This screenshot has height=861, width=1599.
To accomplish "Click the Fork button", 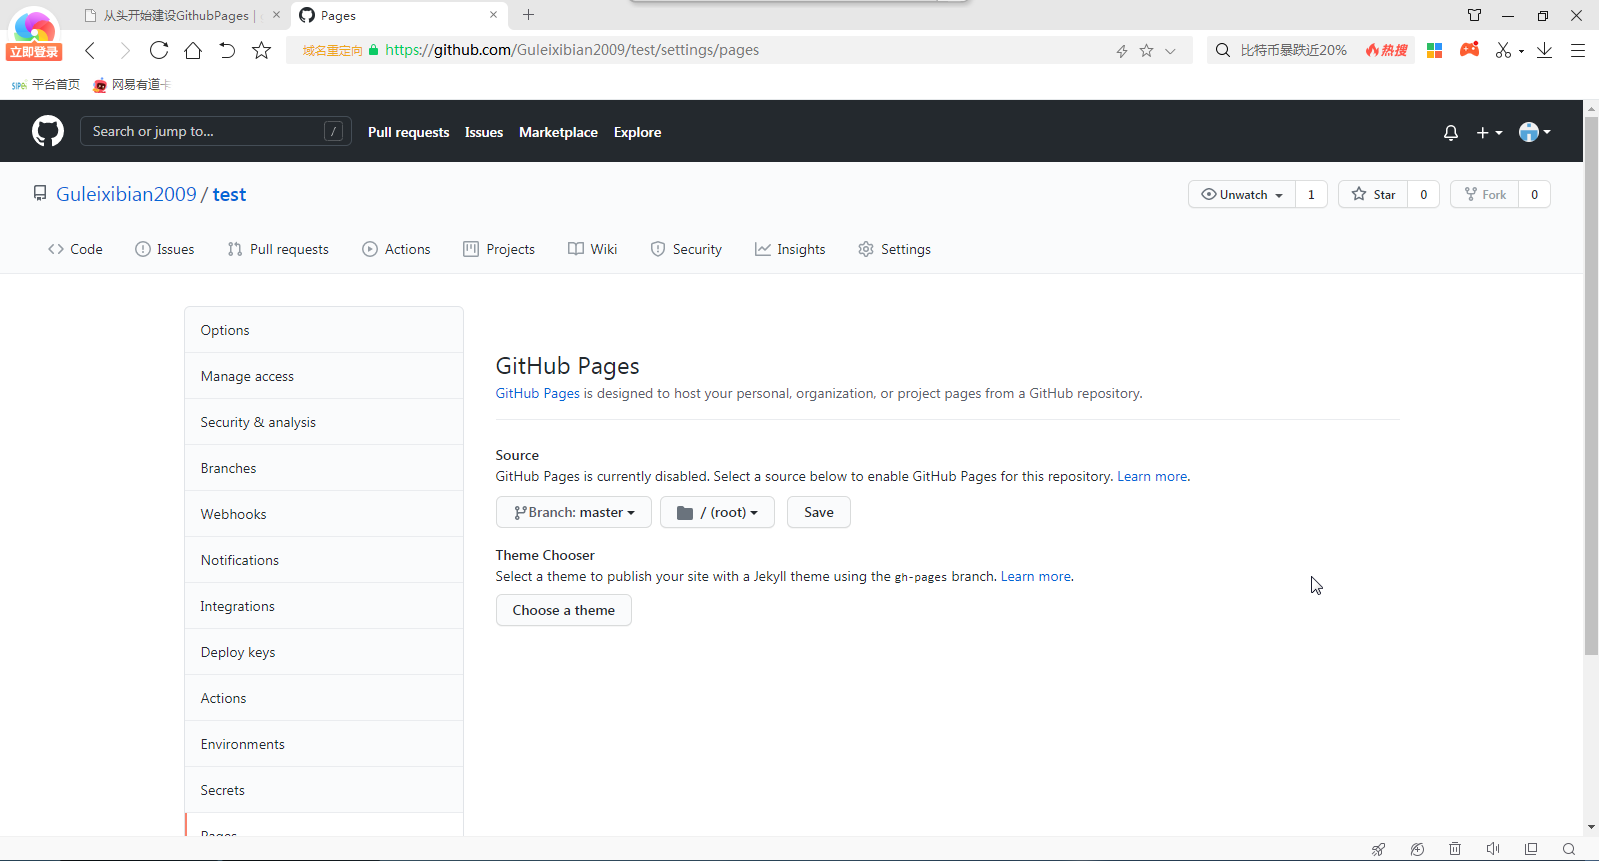I will tap(1485, 194).
